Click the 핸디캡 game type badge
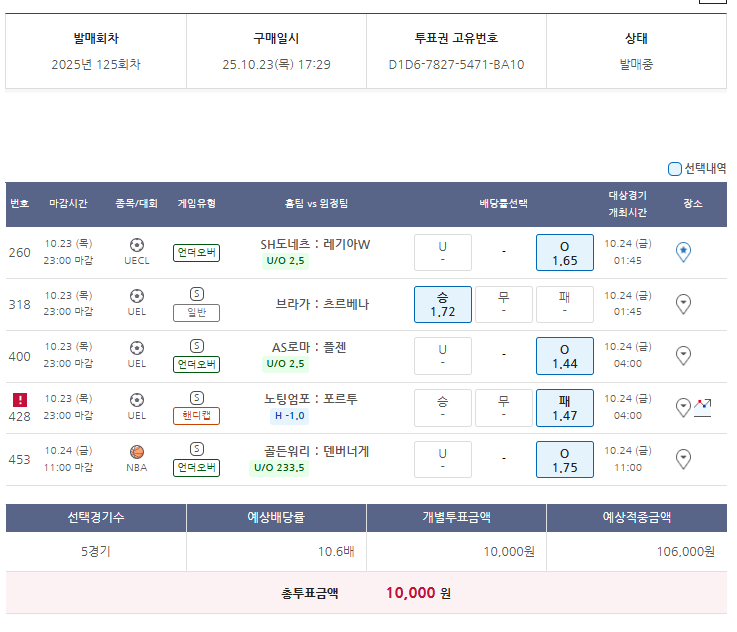737x632 pixels. click(x=196, y=416)
